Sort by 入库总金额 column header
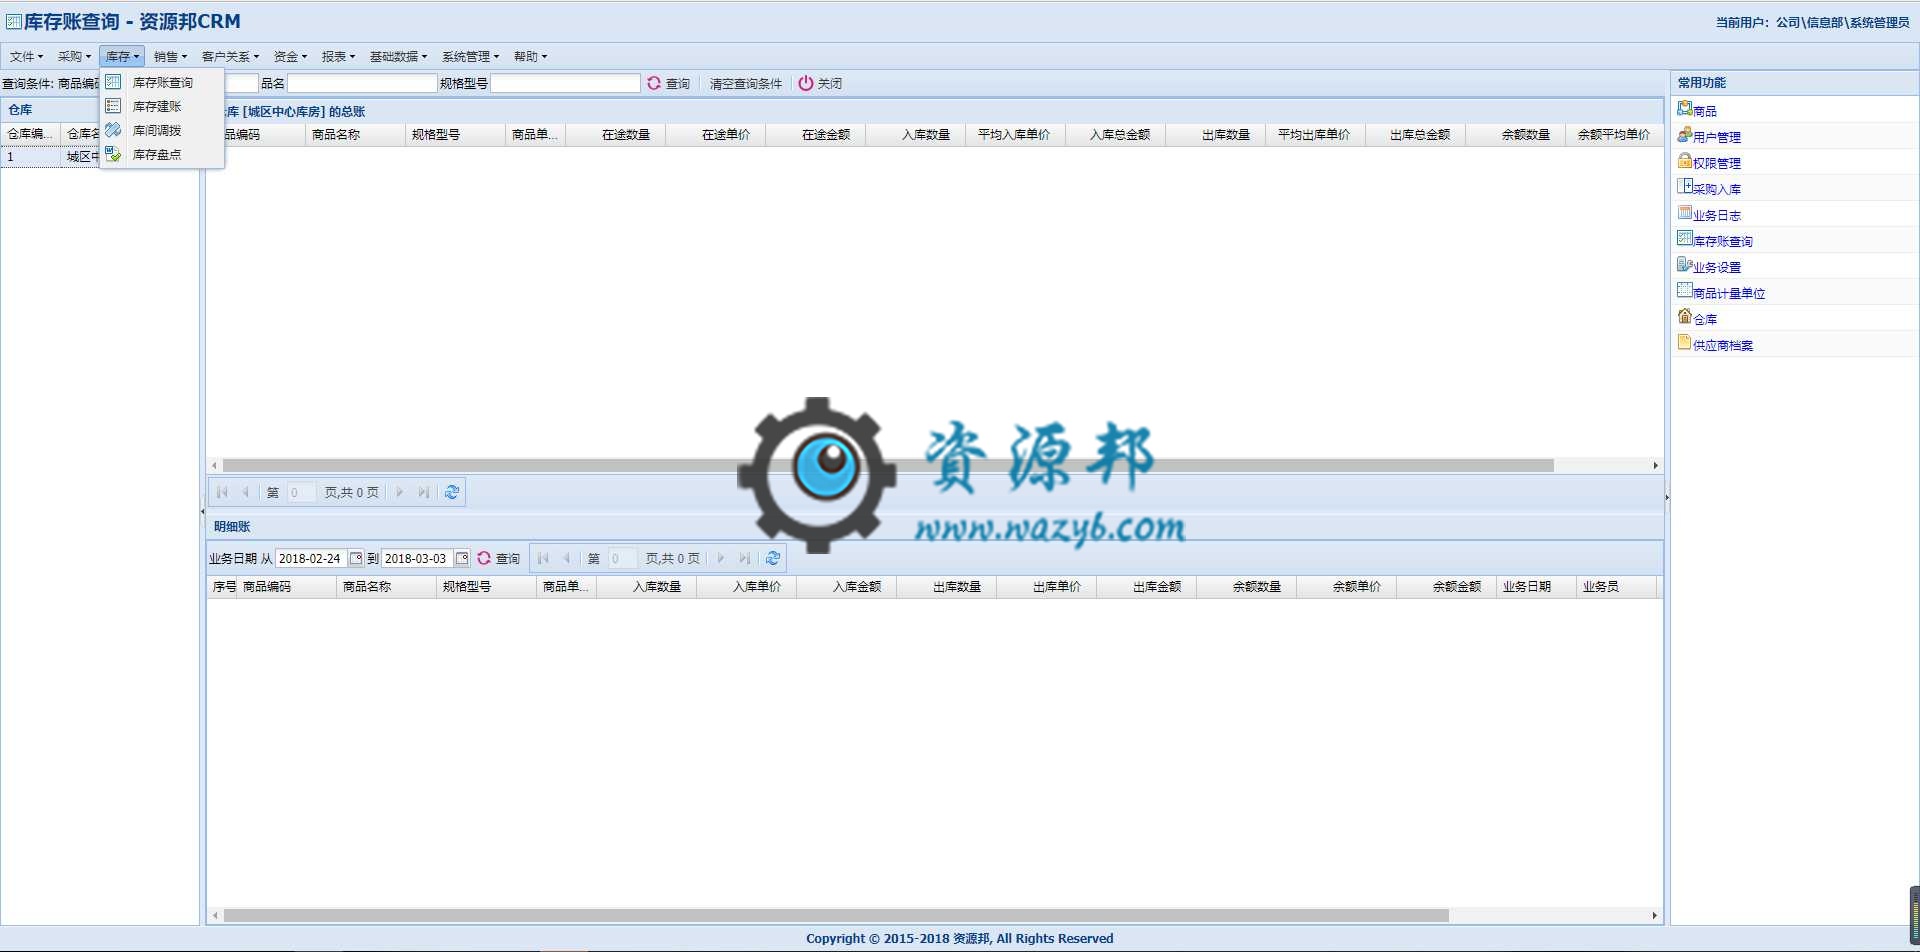The height and width of the screenshot is (952, 1920). 1115,134
